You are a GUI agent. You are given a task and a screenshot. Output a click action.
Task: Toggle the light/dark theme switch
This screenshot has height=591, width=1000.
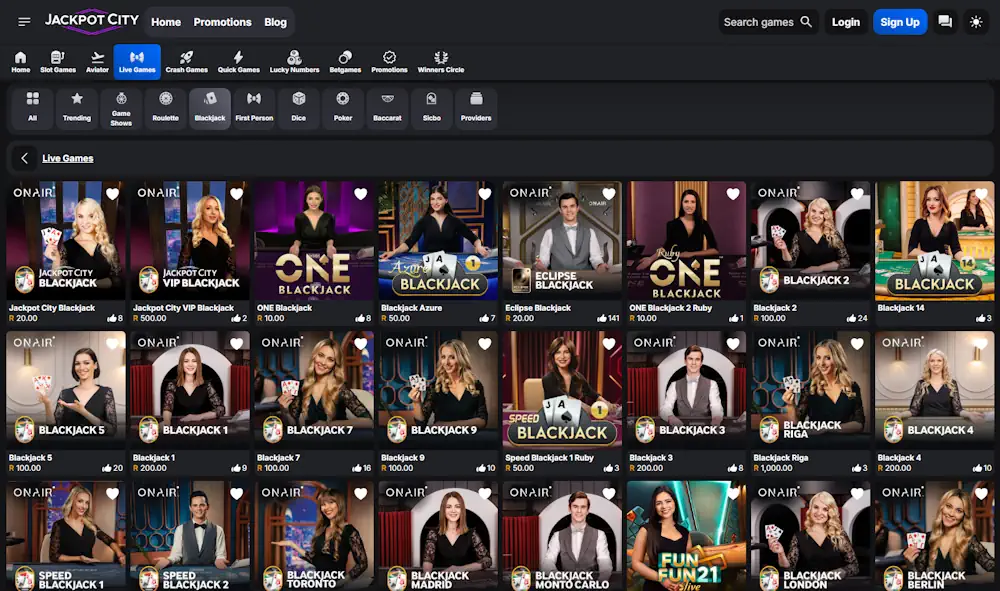click(976, 22)
